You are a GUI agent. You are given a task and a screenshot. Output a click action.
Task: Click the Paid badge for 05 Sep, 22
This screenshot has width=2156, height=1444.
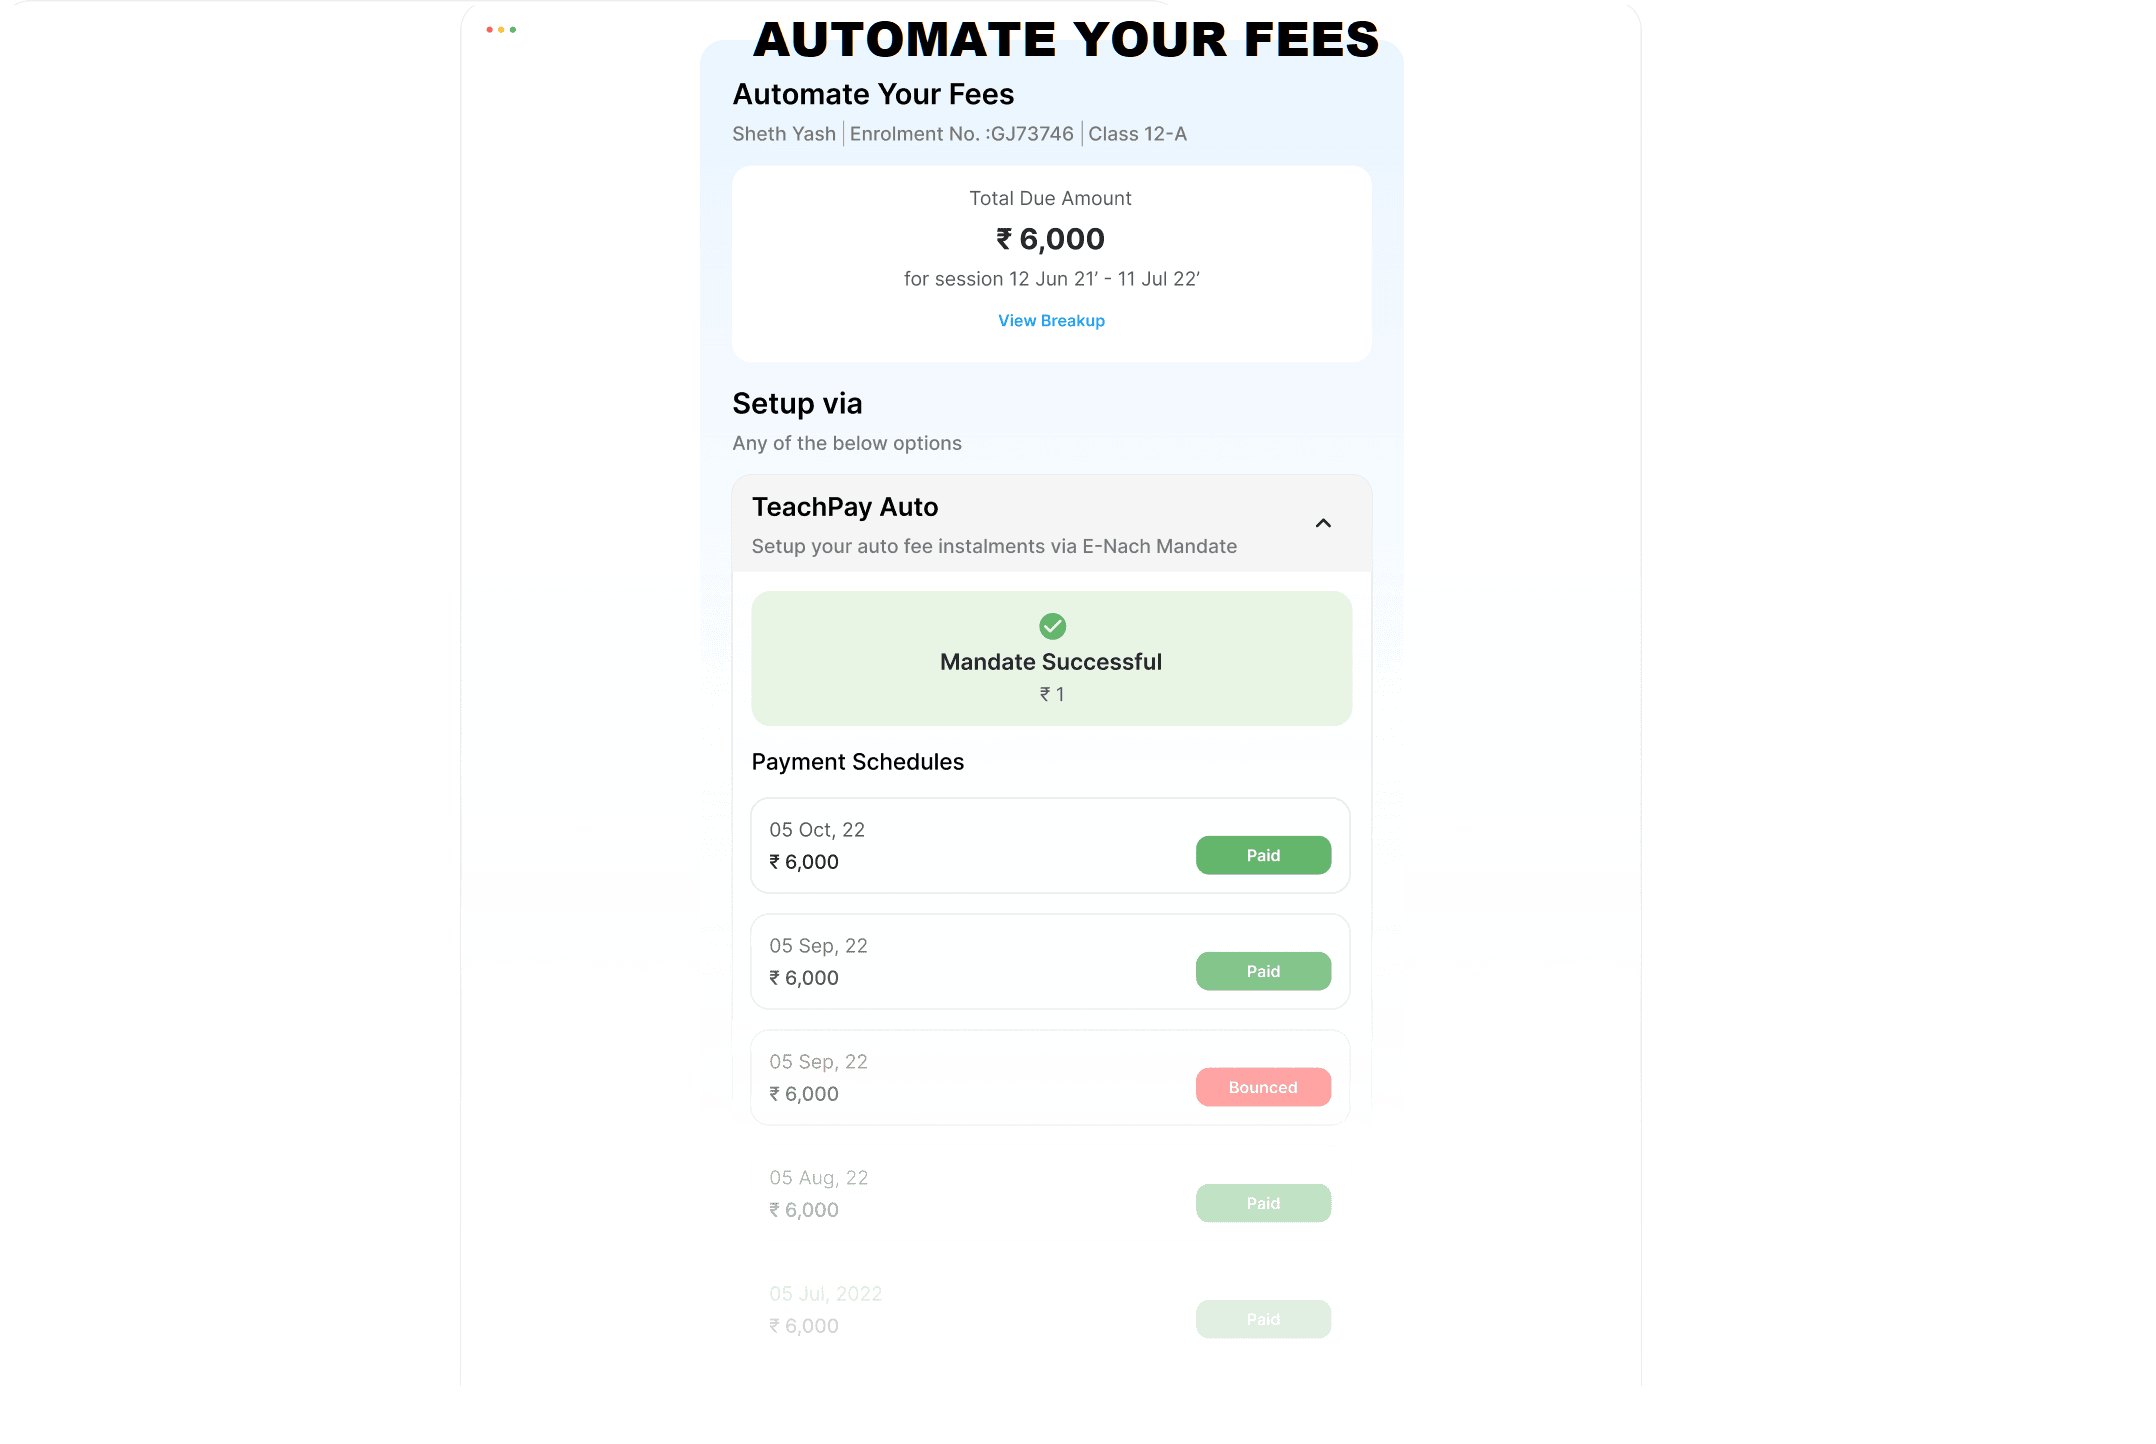[1263, 971]
